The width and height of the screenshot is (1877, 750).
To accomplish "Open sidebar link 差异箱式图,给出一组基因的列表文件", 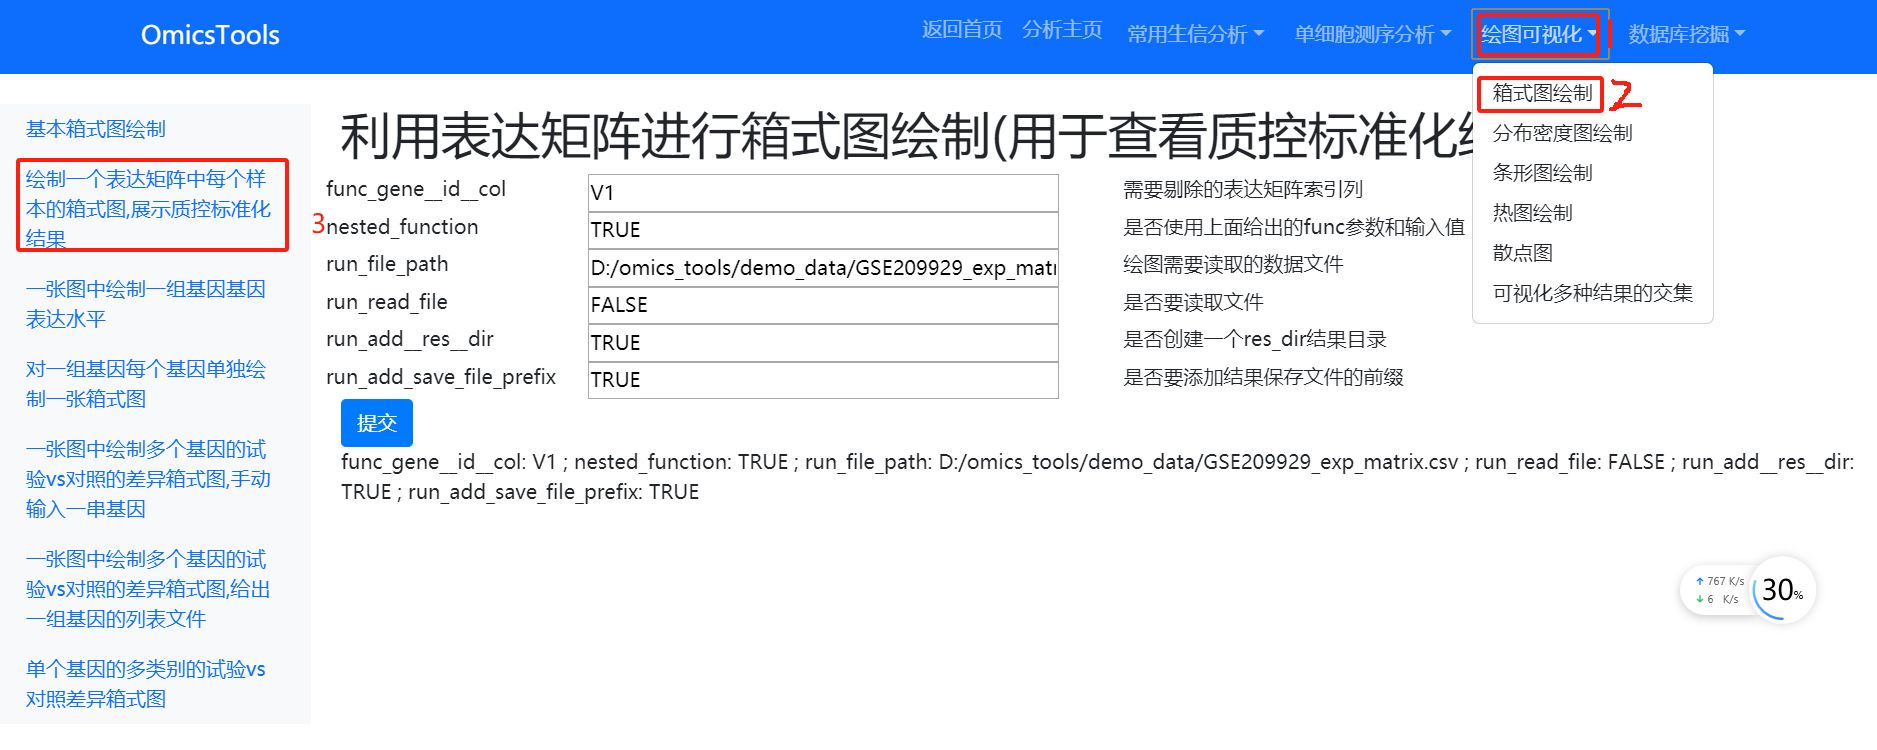I will coord(148,589).
